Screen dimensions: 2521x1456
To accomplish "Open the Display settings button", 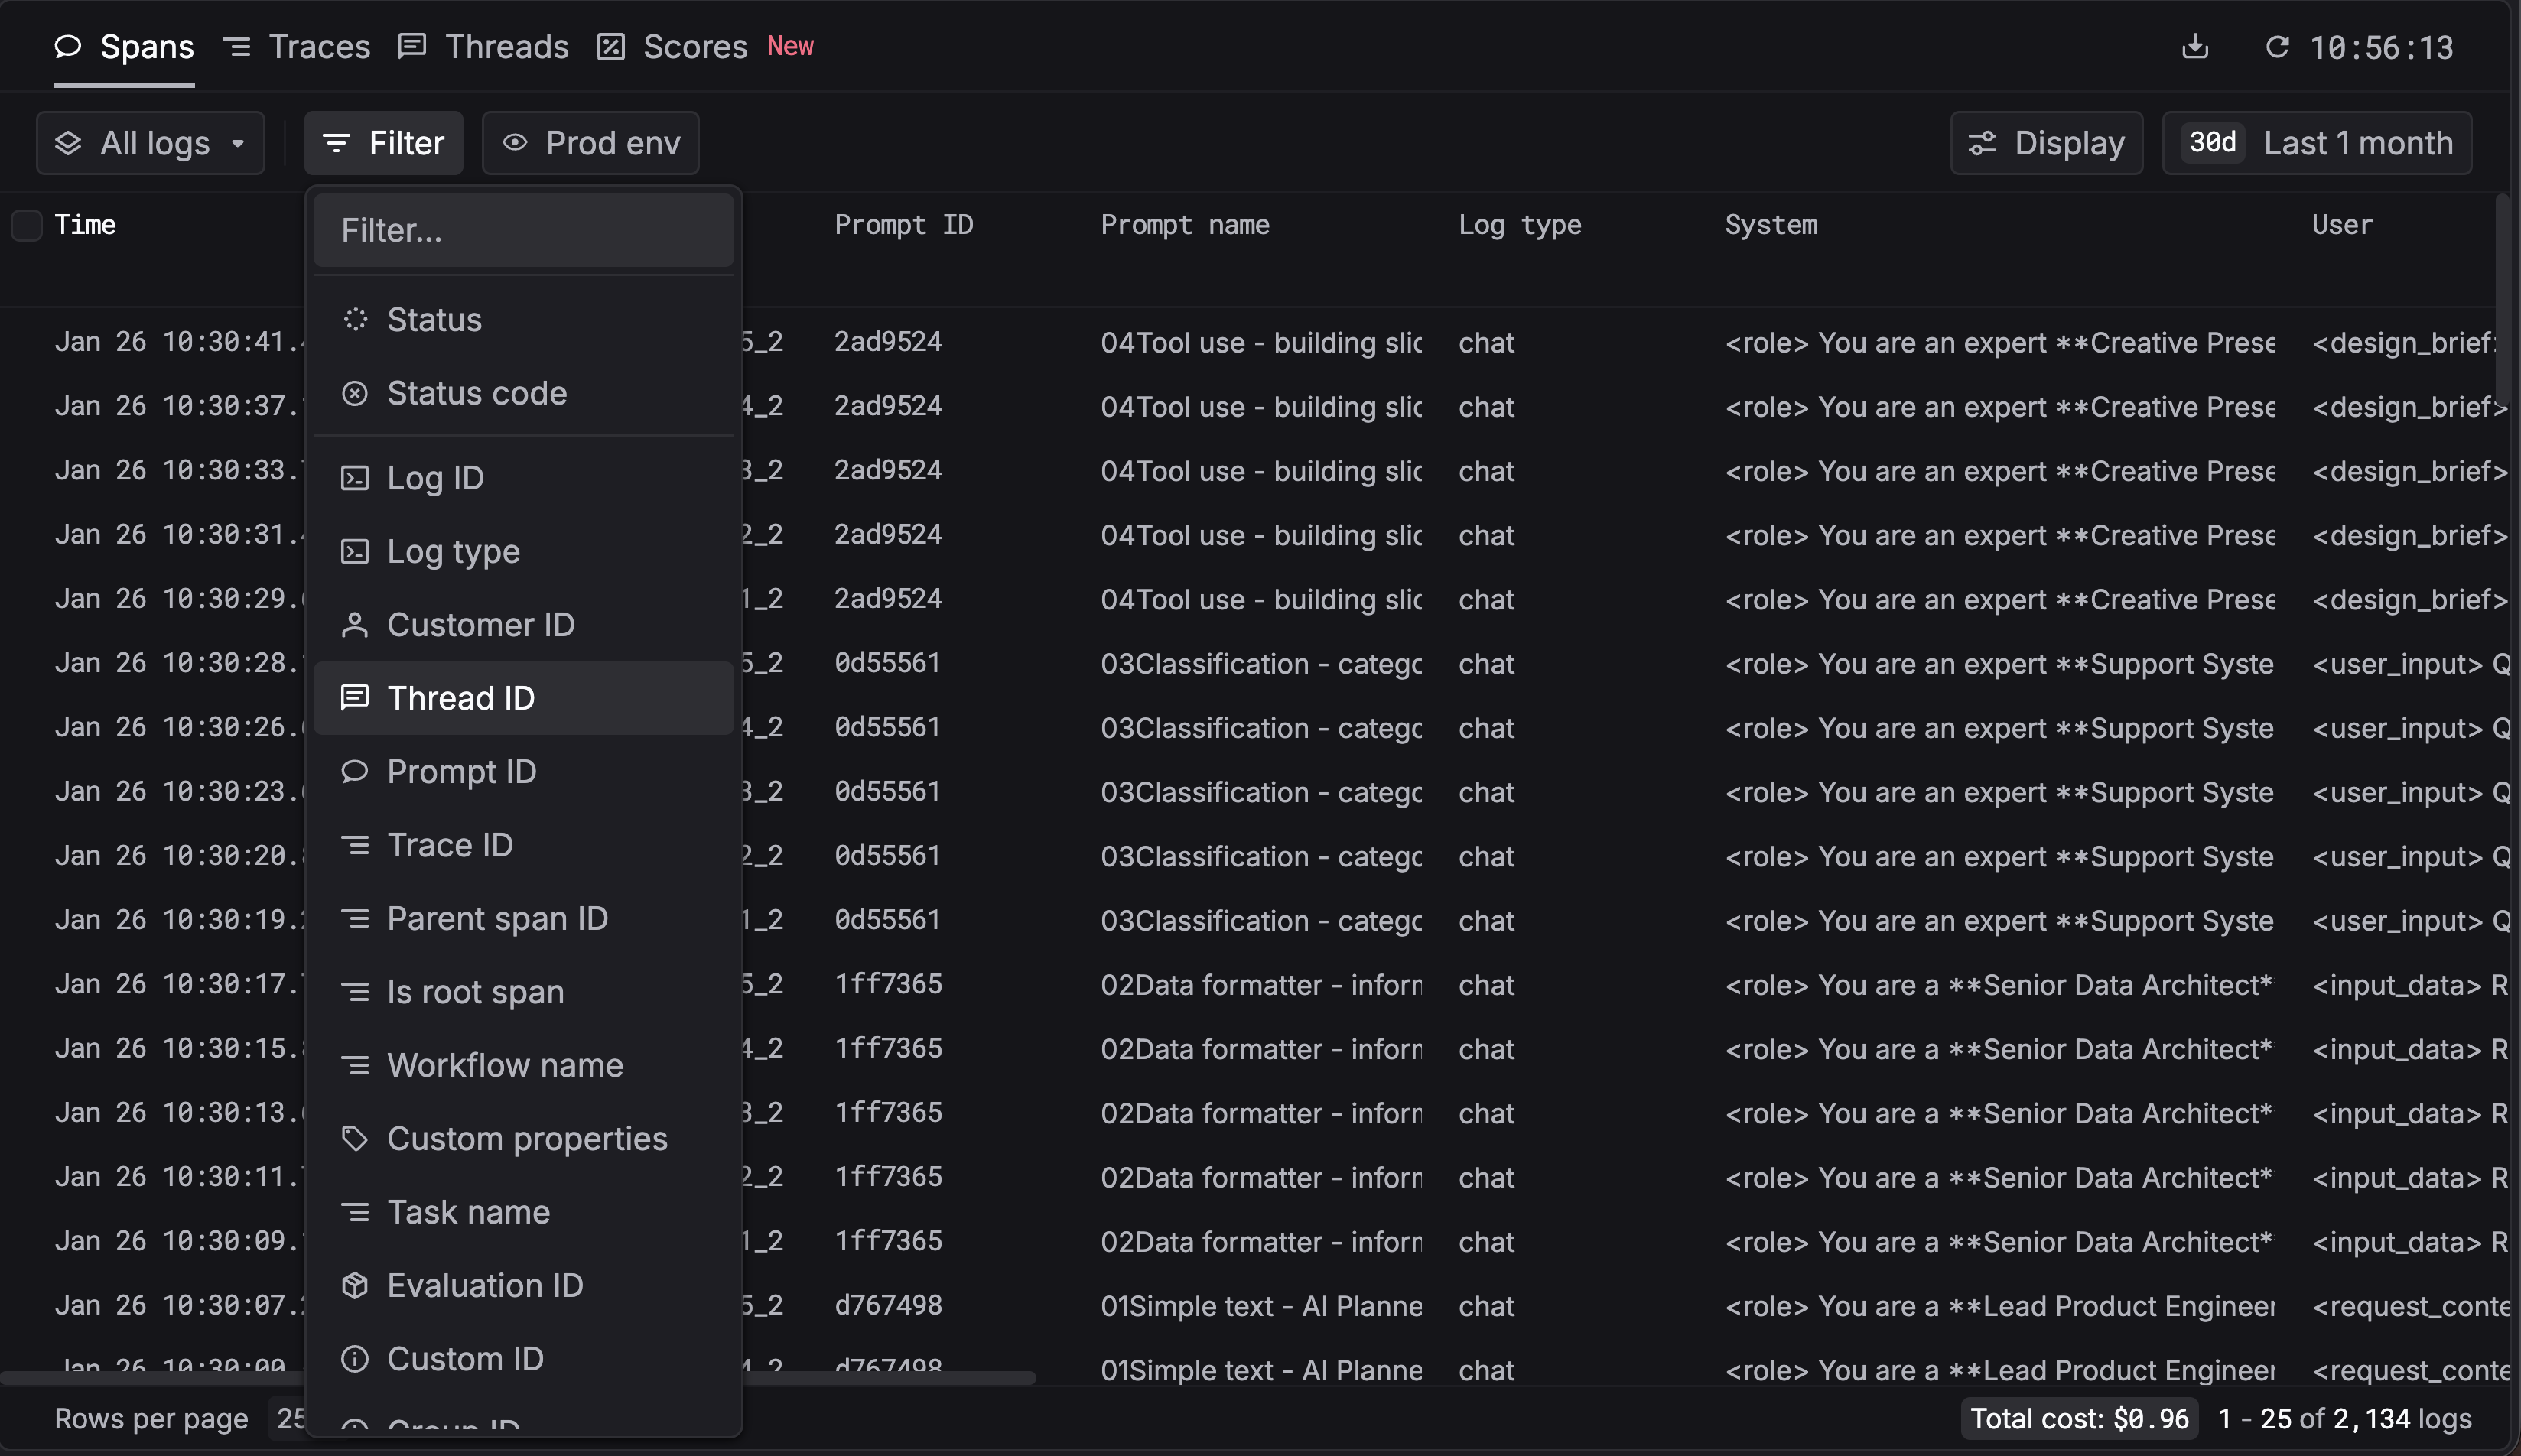I will 2045,143.
